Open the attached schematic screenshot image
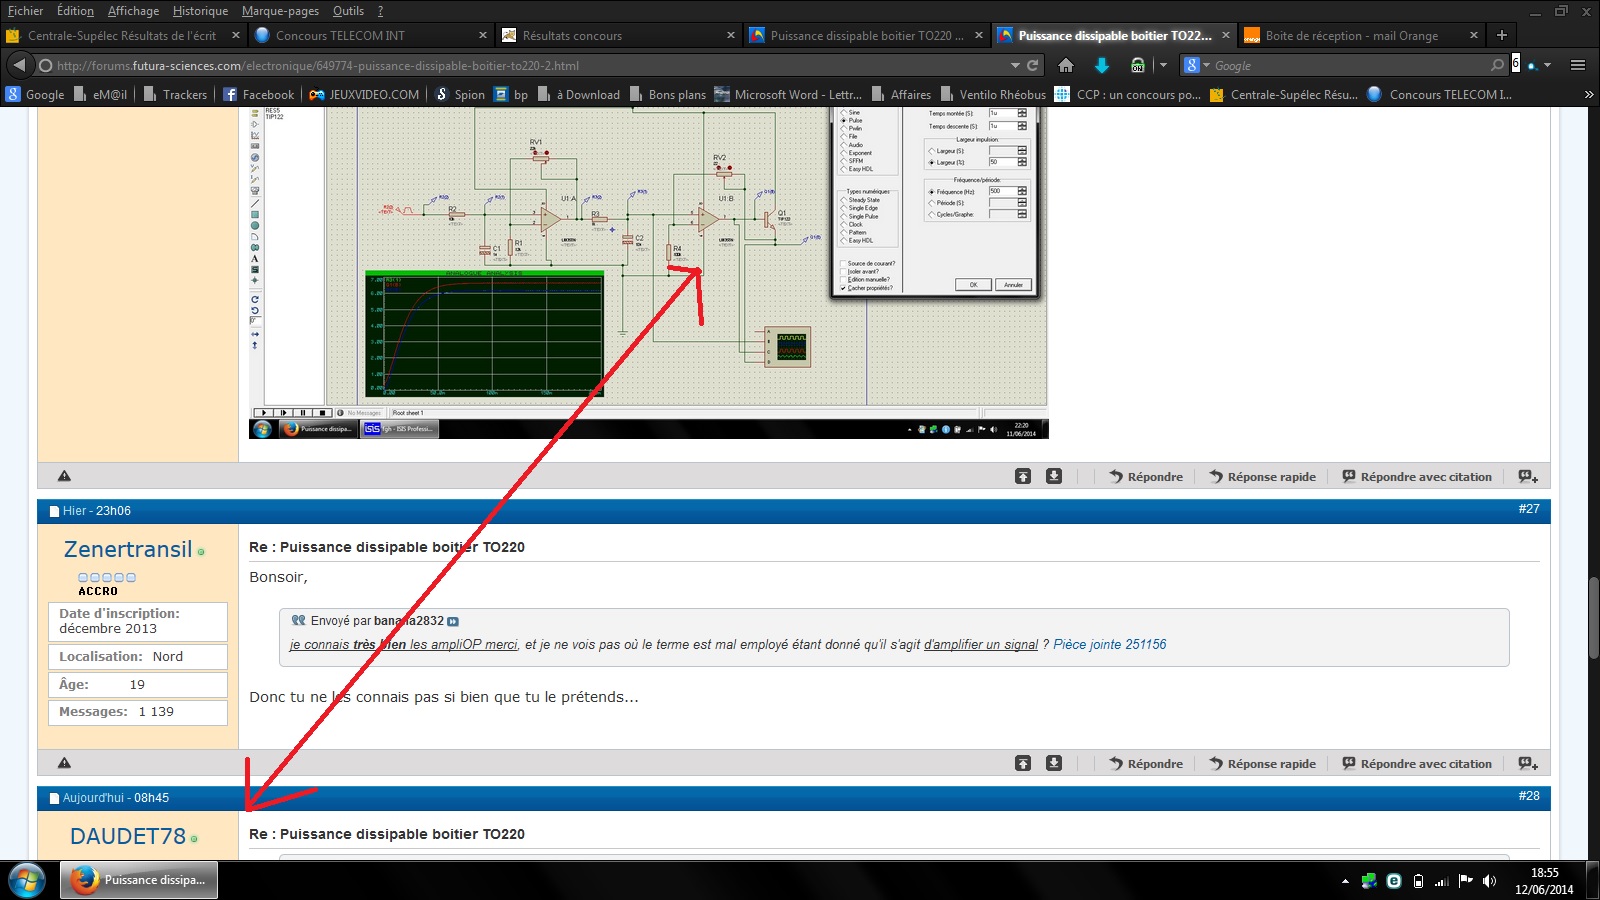 point(648,272)
